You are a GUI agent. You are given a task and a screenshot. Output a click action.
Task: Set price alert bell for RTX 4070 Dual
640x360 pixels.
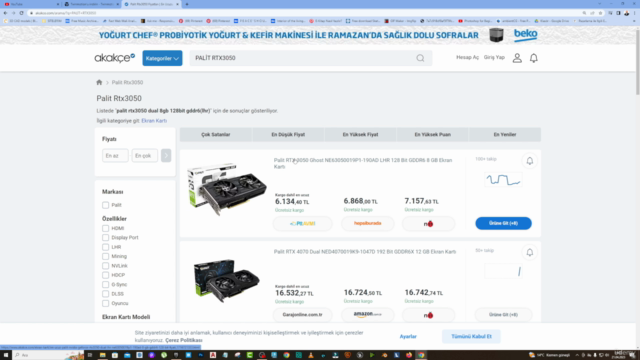point(529,252)
